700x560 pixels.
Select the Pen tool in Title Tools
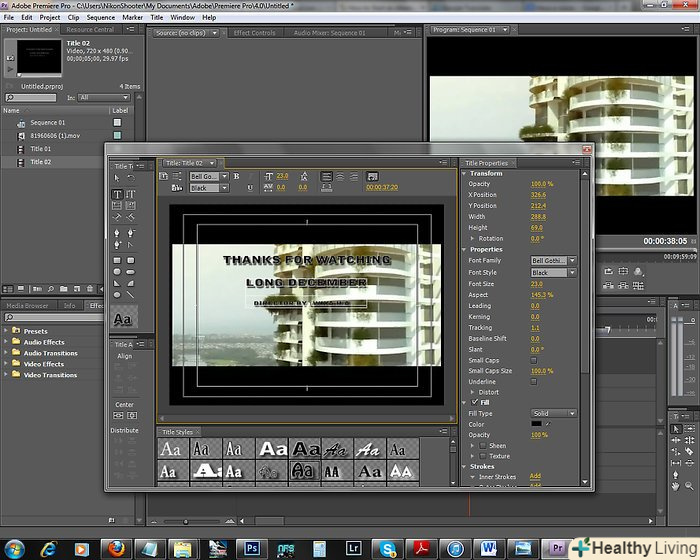coord(118,231)
